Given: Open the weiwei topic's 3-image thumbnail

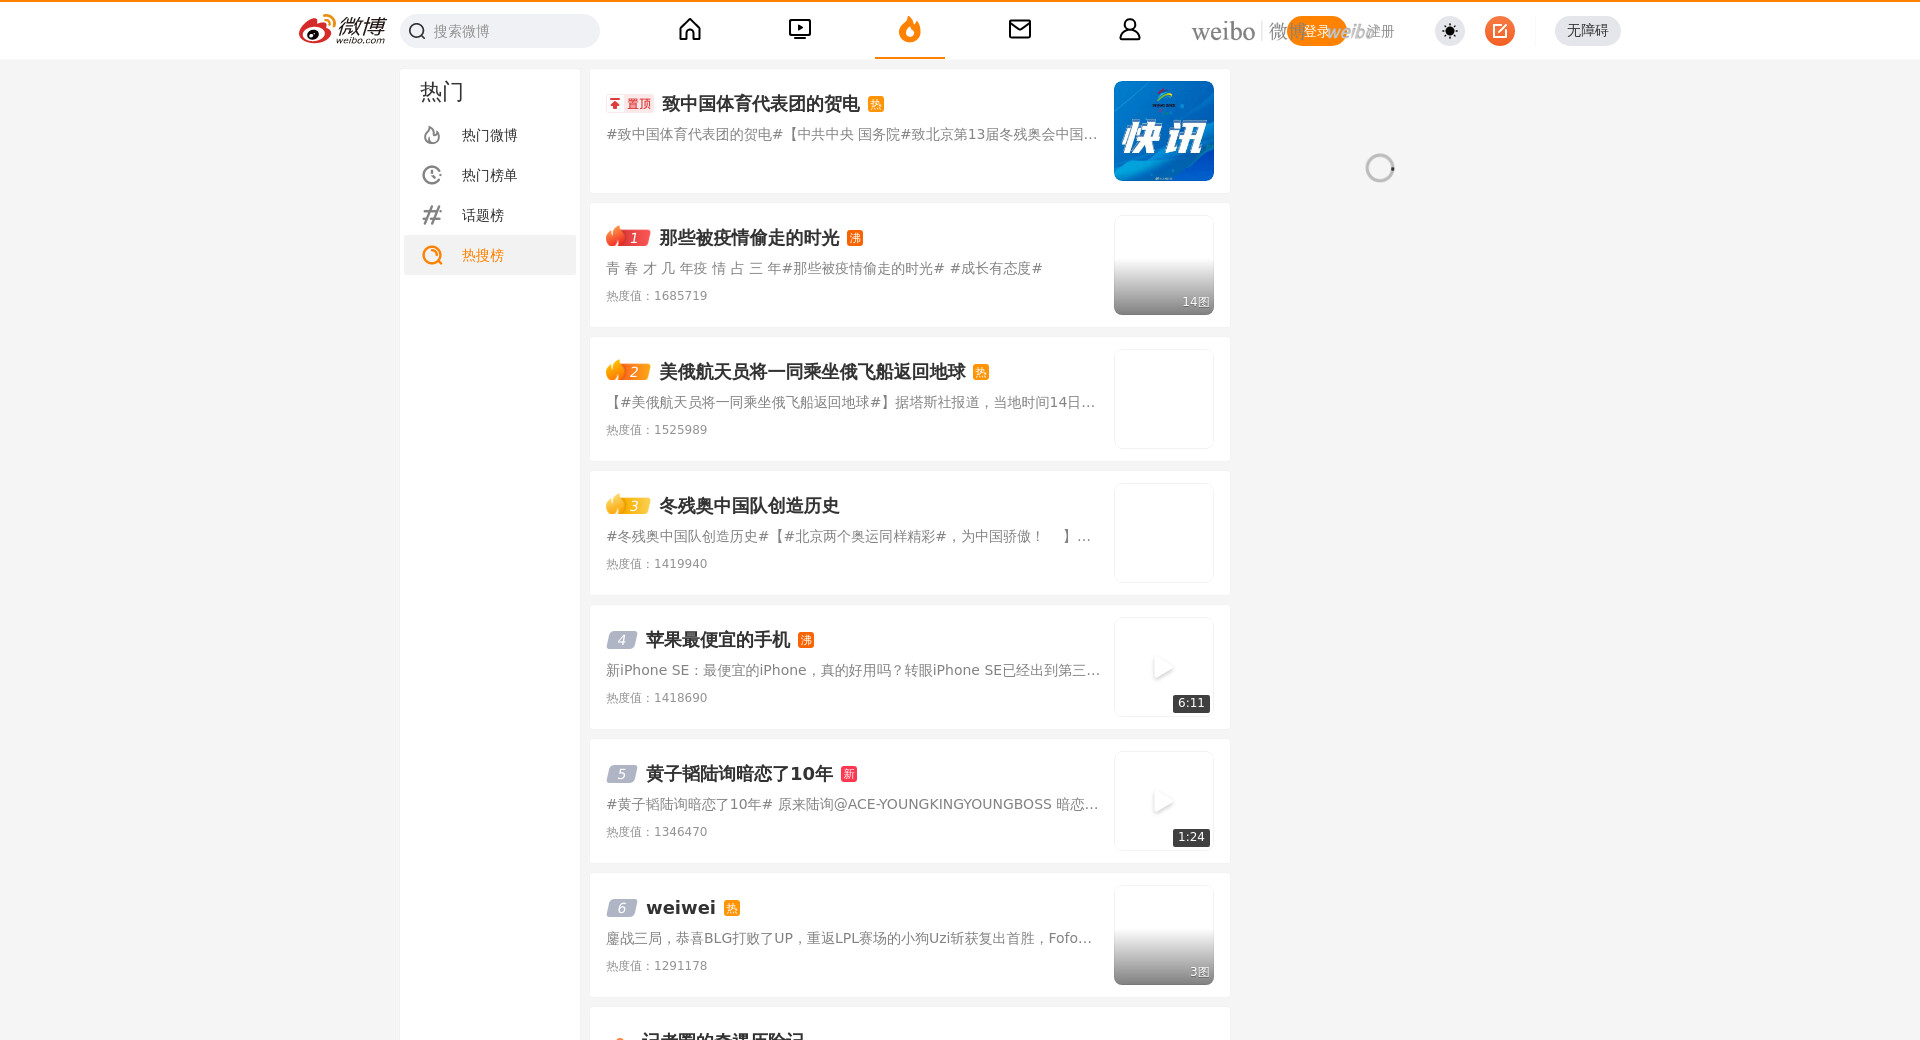Looking at the screenshot, I should coord(1163,935).
